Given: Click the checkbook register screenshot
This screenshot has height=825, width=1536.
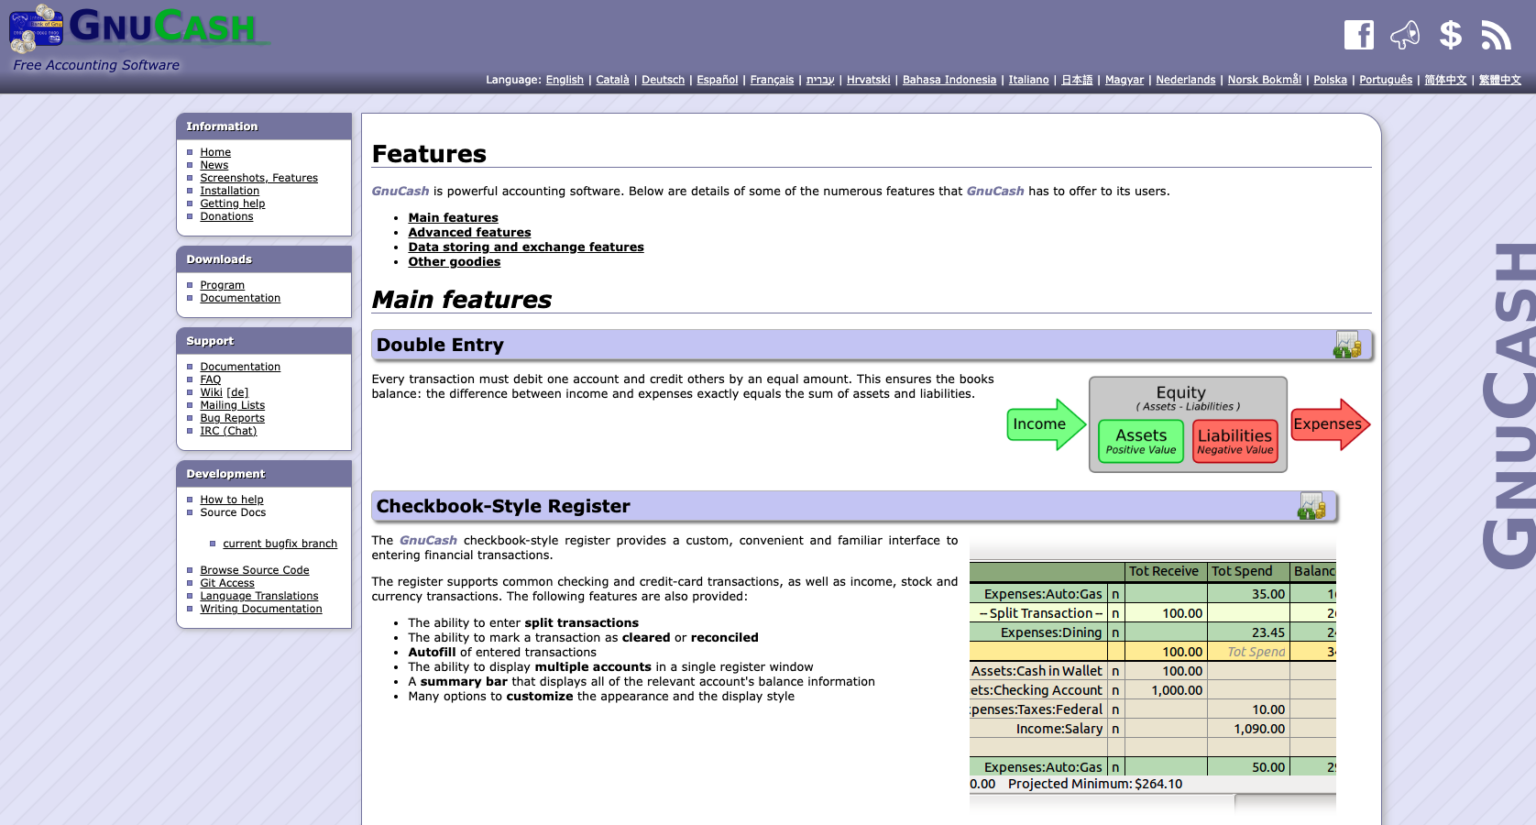Looking at the screenshot, I should pos(1150,670).
